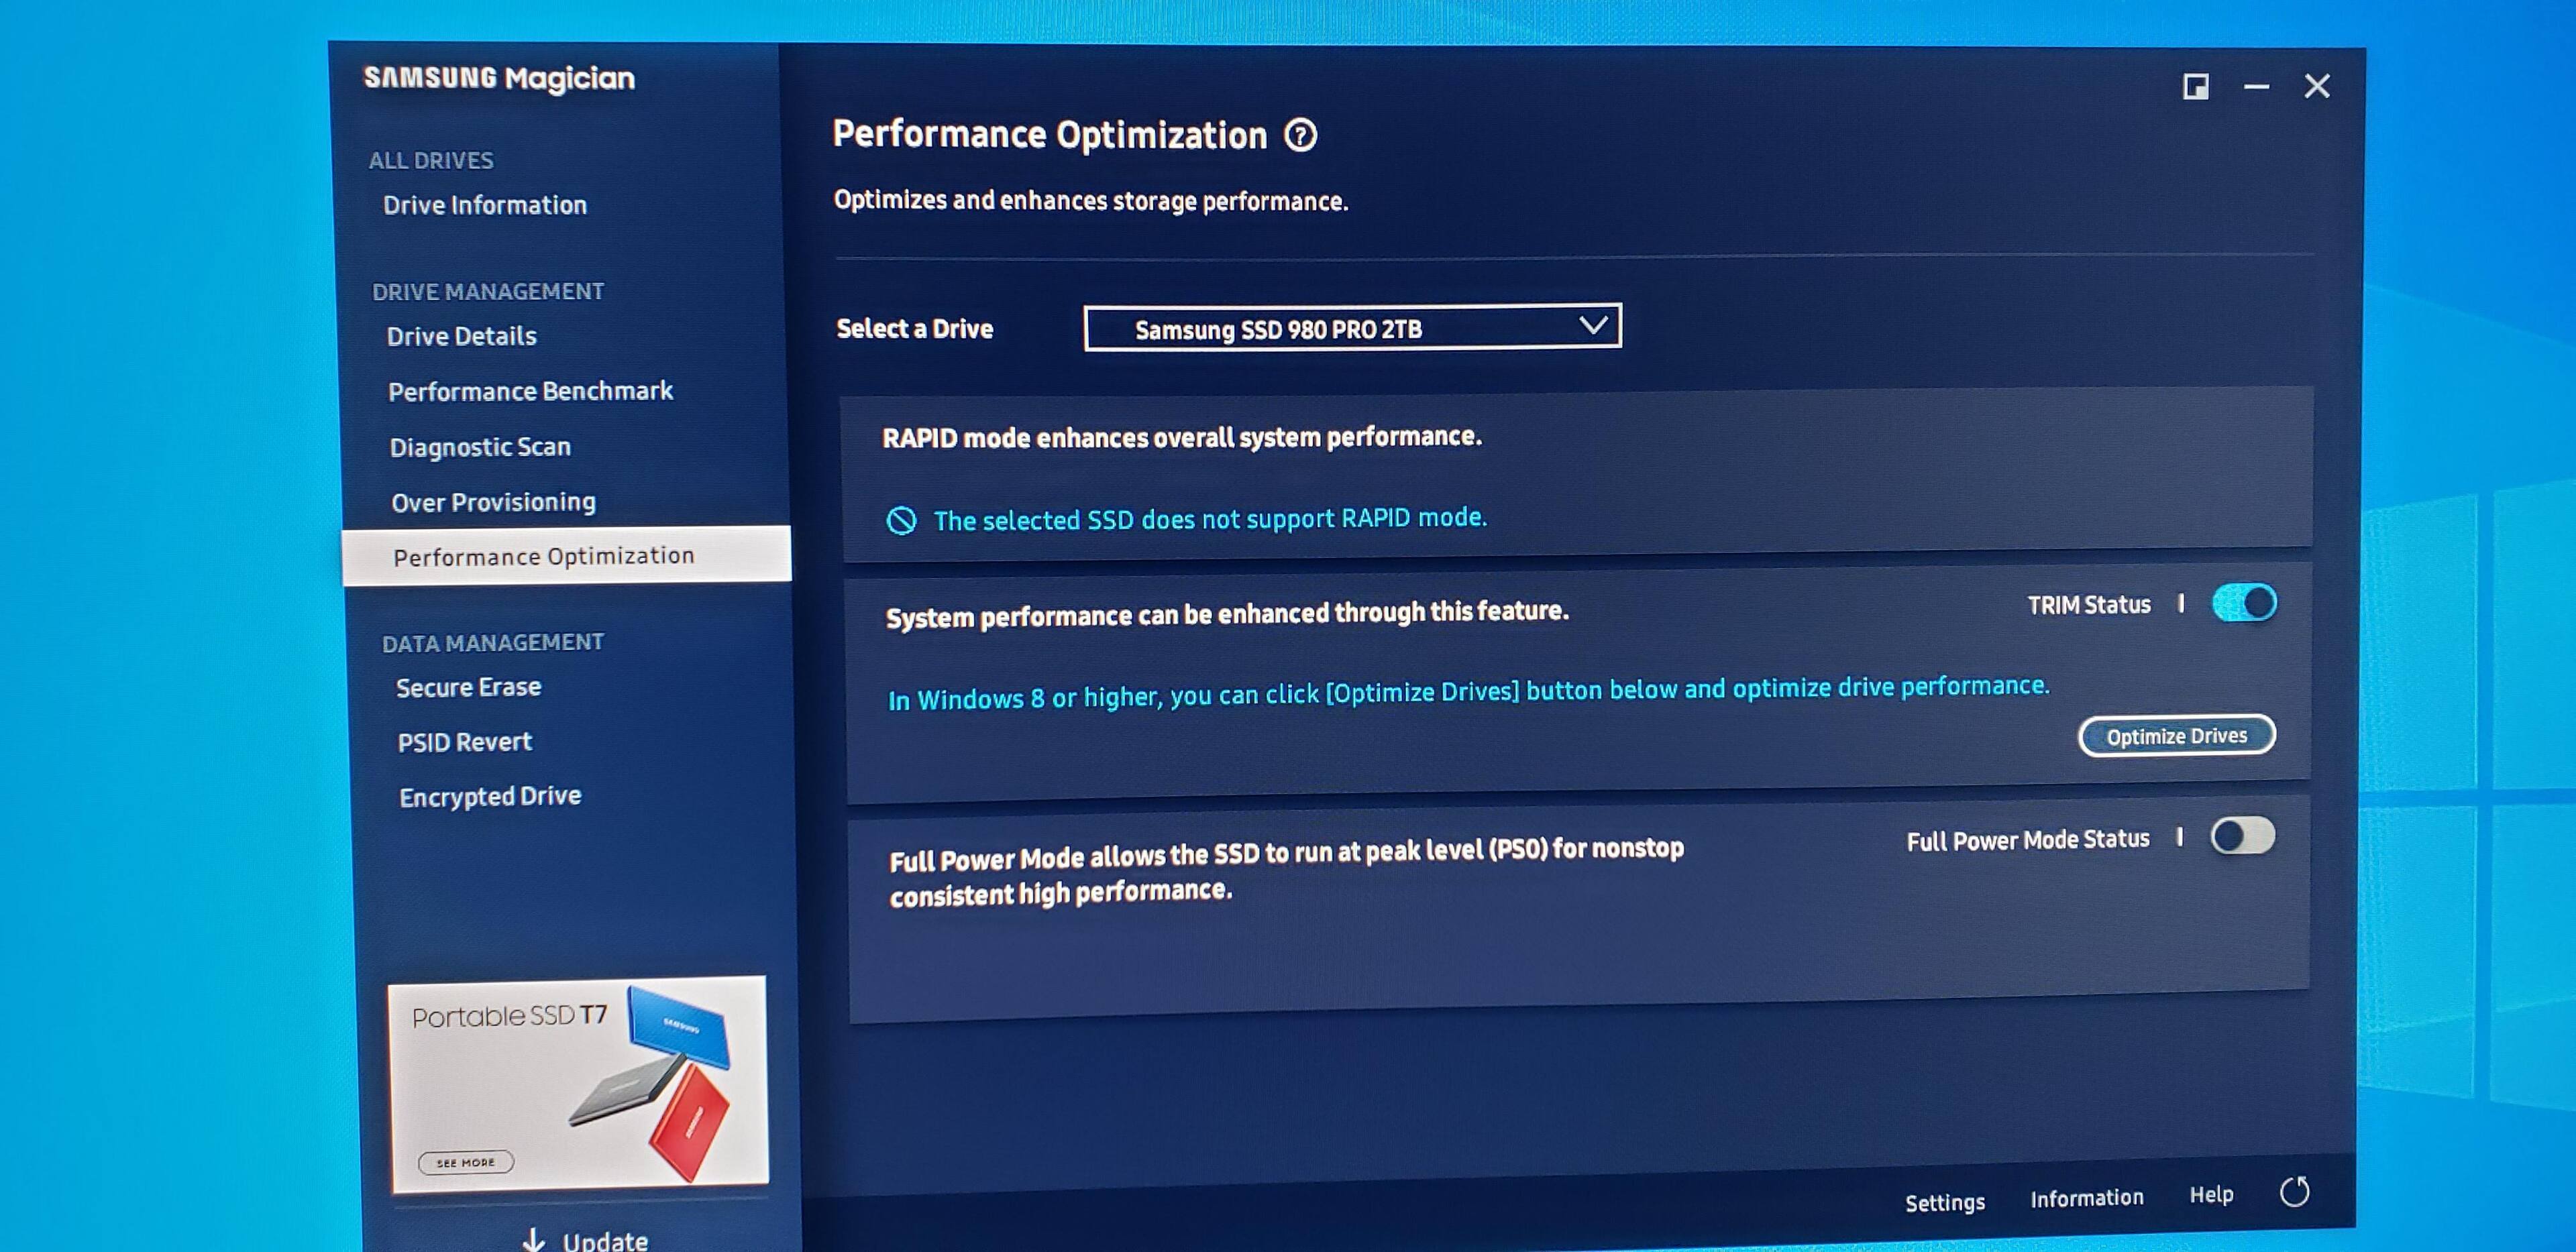The width and height of the screenshot is (2576, 1252).
Task: Click the See More button on the T7 ad
Action: point(466,1162)
